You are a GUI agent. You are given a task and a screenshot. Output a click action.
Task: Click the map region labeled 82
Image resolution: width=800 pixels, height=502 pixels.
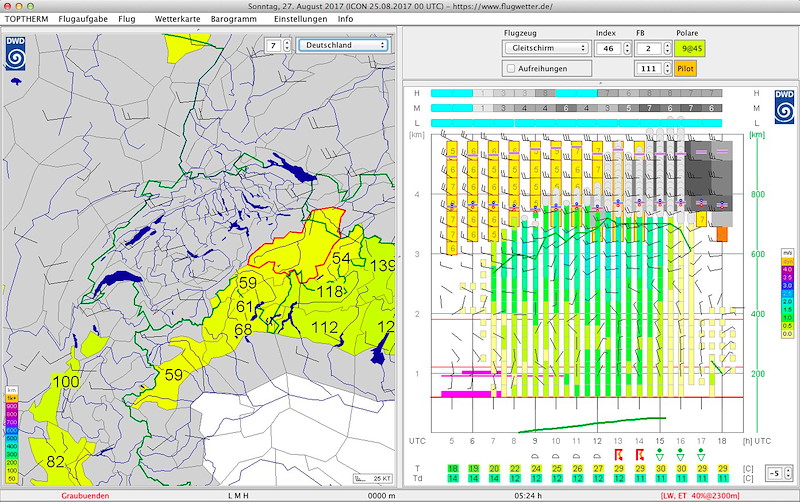coord(55,462)
